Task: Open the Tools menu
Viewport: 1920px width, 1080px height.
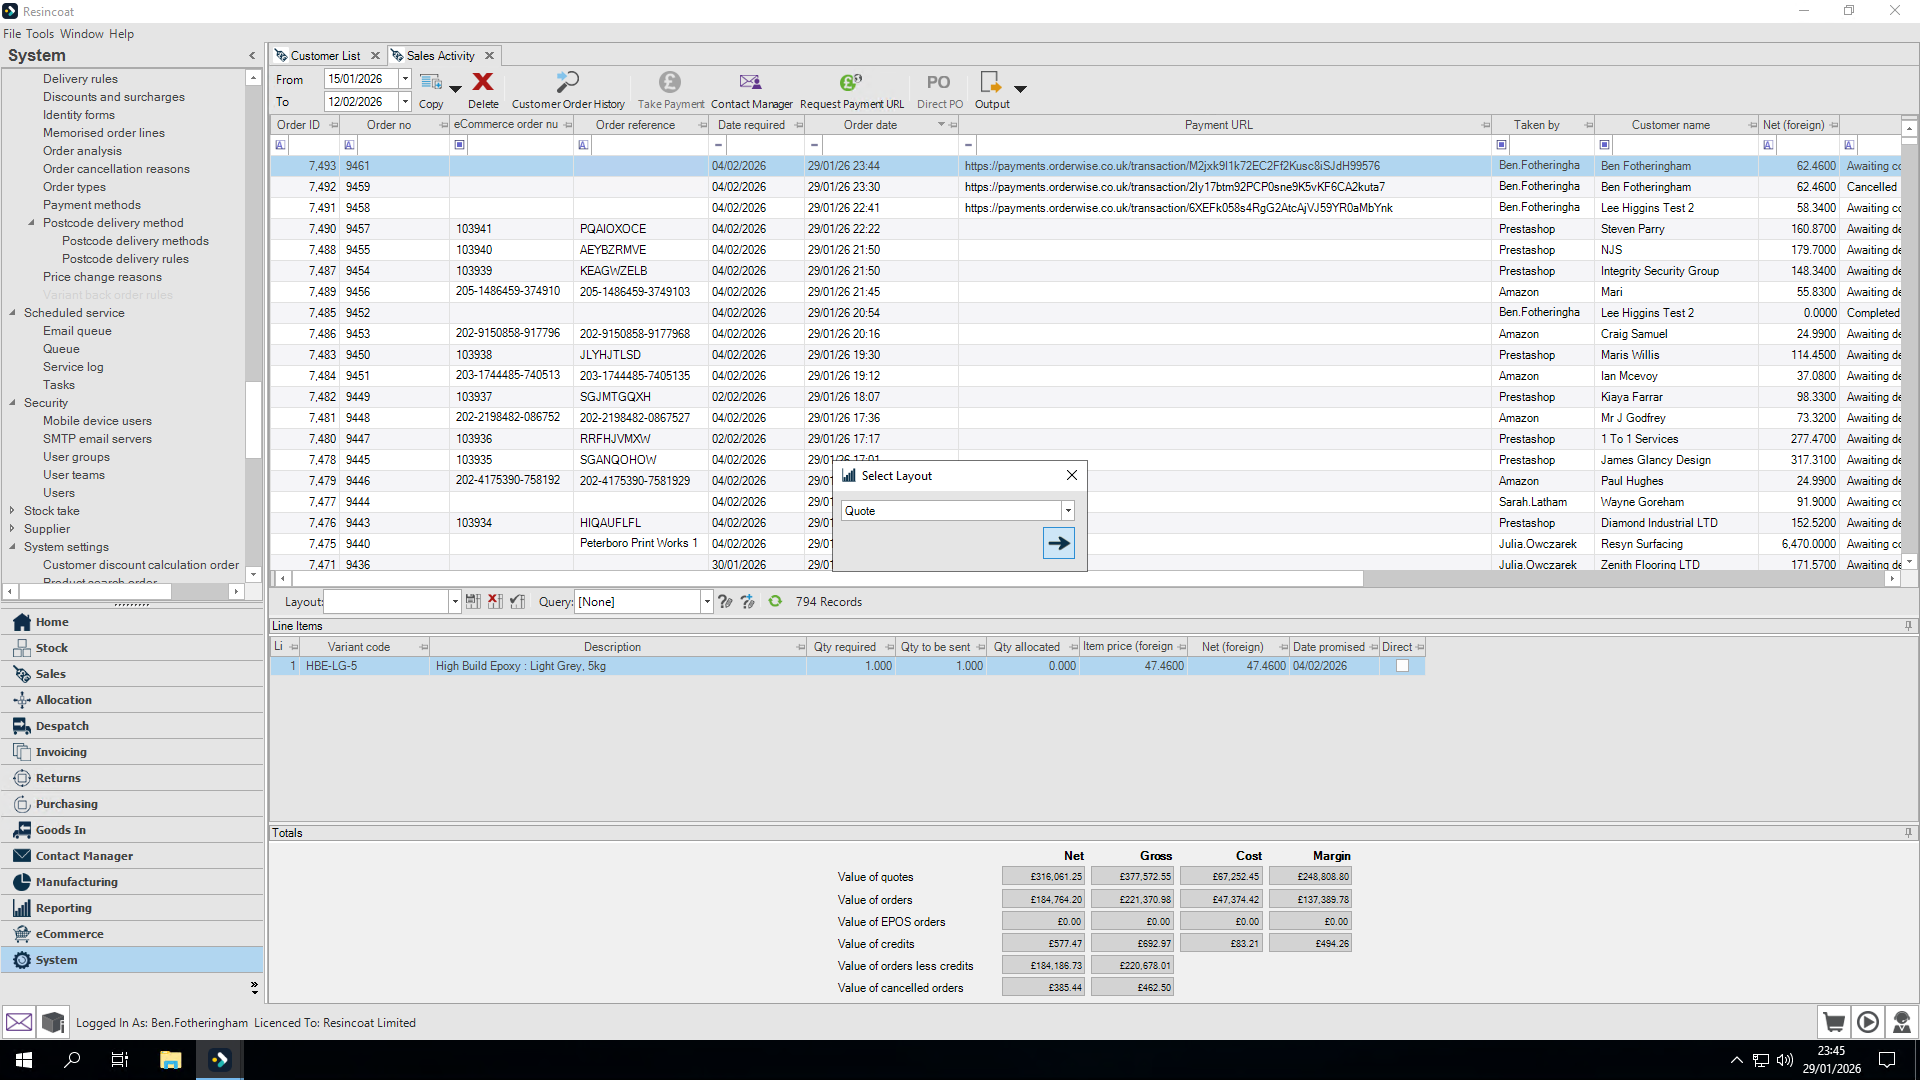Action: coord(40,34)
